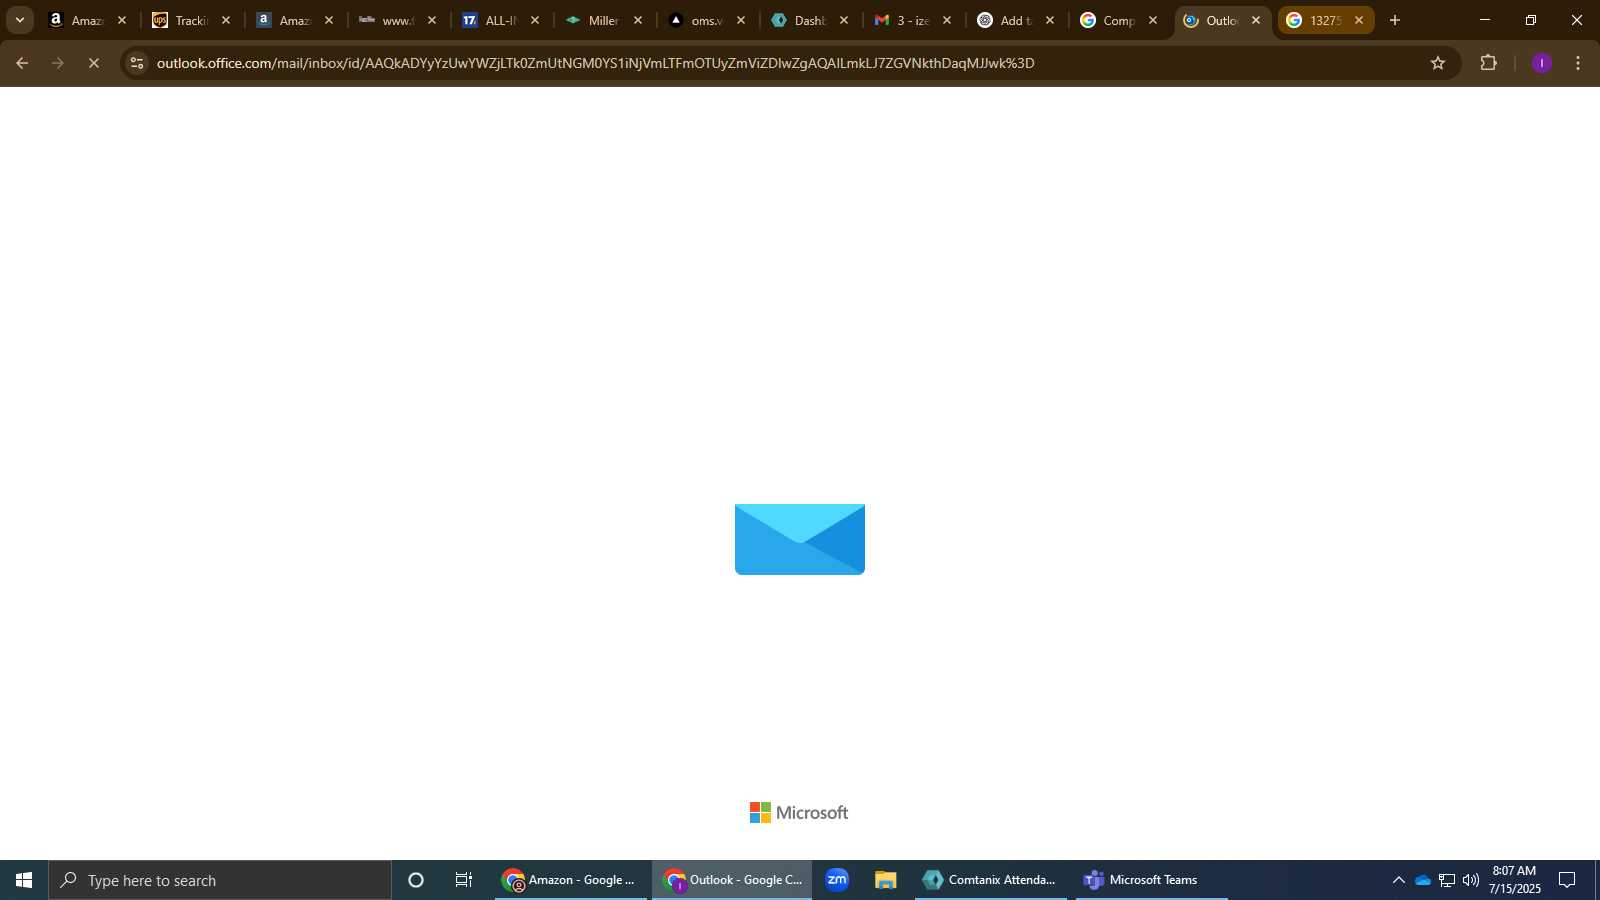This screenshot has width=1600, height=900.
Task: Switch to the Dashboard tab
Action: (808, 20)
